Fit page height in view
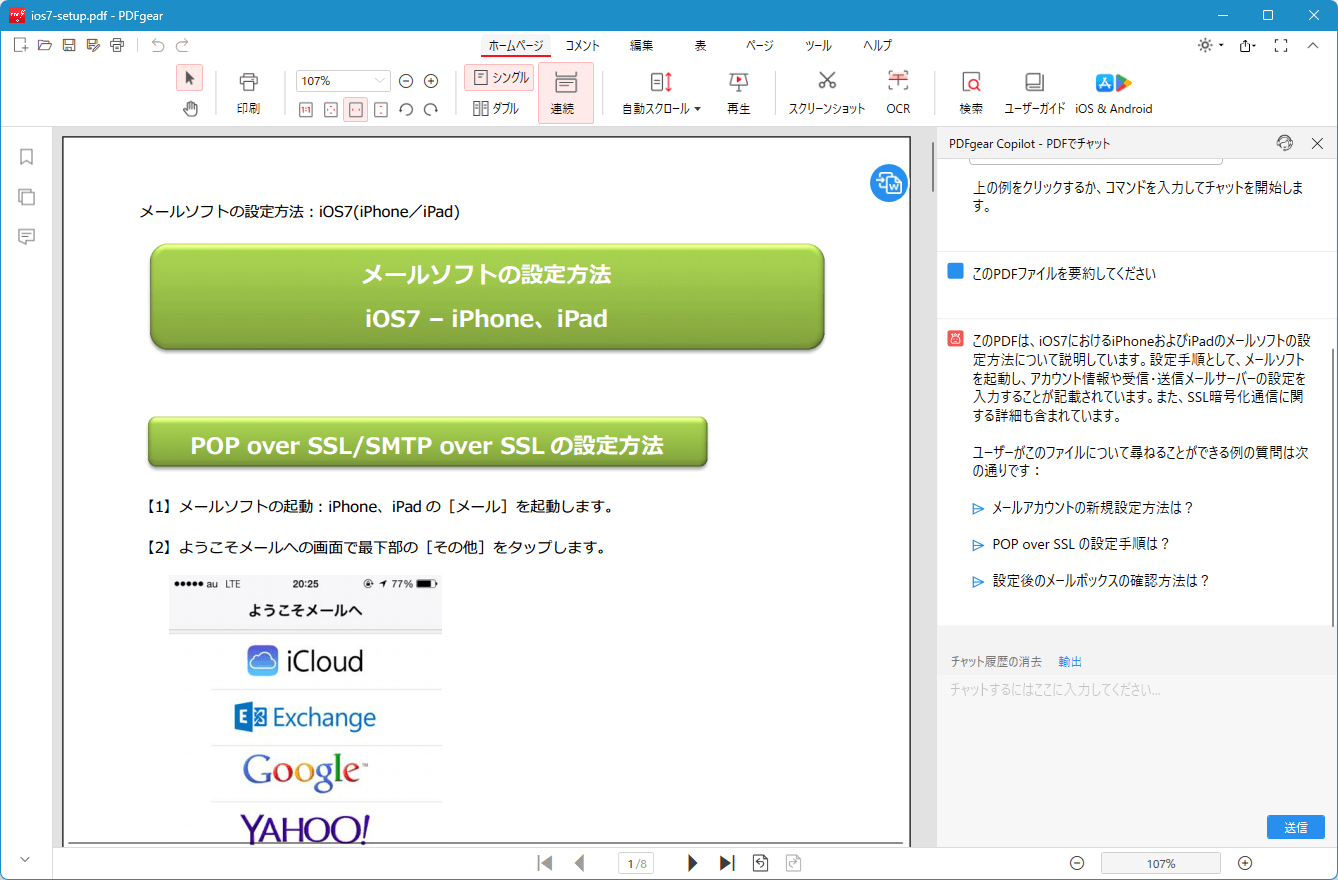The height and width of the screenshot is (880, 1338). [x=381, y=109]
